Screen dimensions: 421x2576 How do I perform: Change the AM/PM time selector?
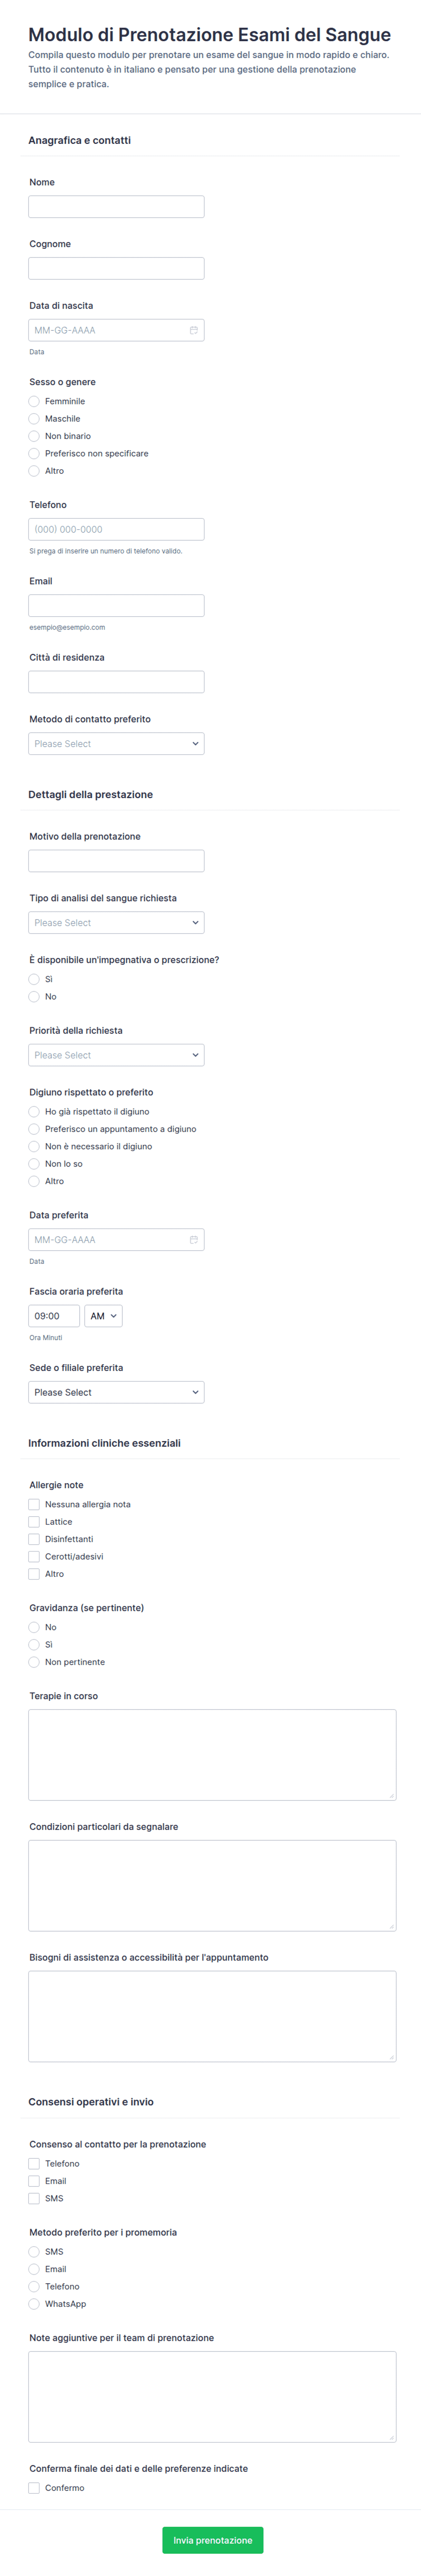pyautogui.click(x=103, y=1316)
